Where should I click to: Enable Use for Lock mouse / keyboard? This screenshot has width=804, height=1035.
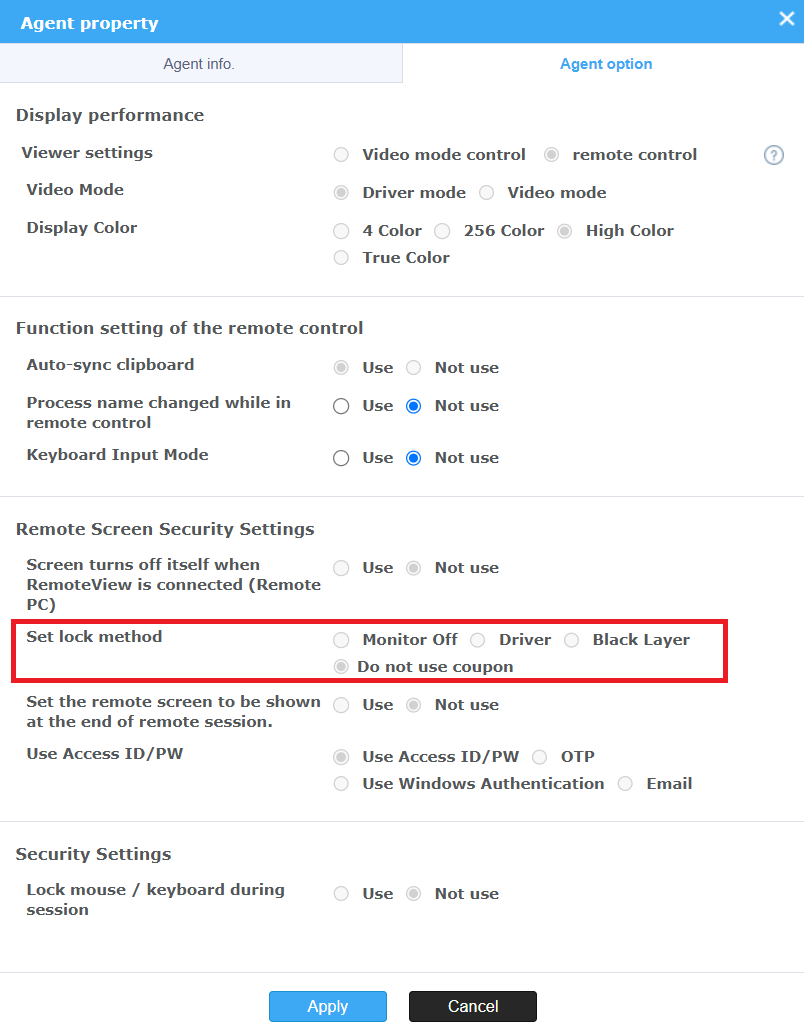(341, 894)
